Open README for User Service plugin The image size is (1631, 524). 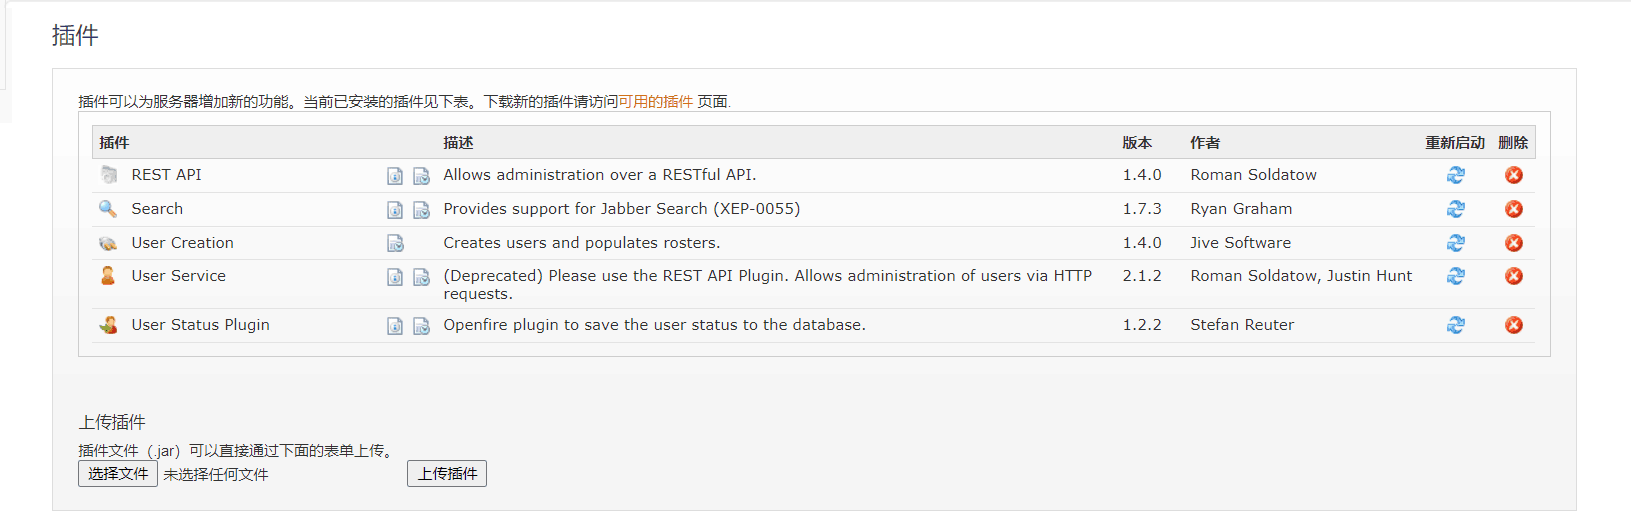[x=395, y=277]
